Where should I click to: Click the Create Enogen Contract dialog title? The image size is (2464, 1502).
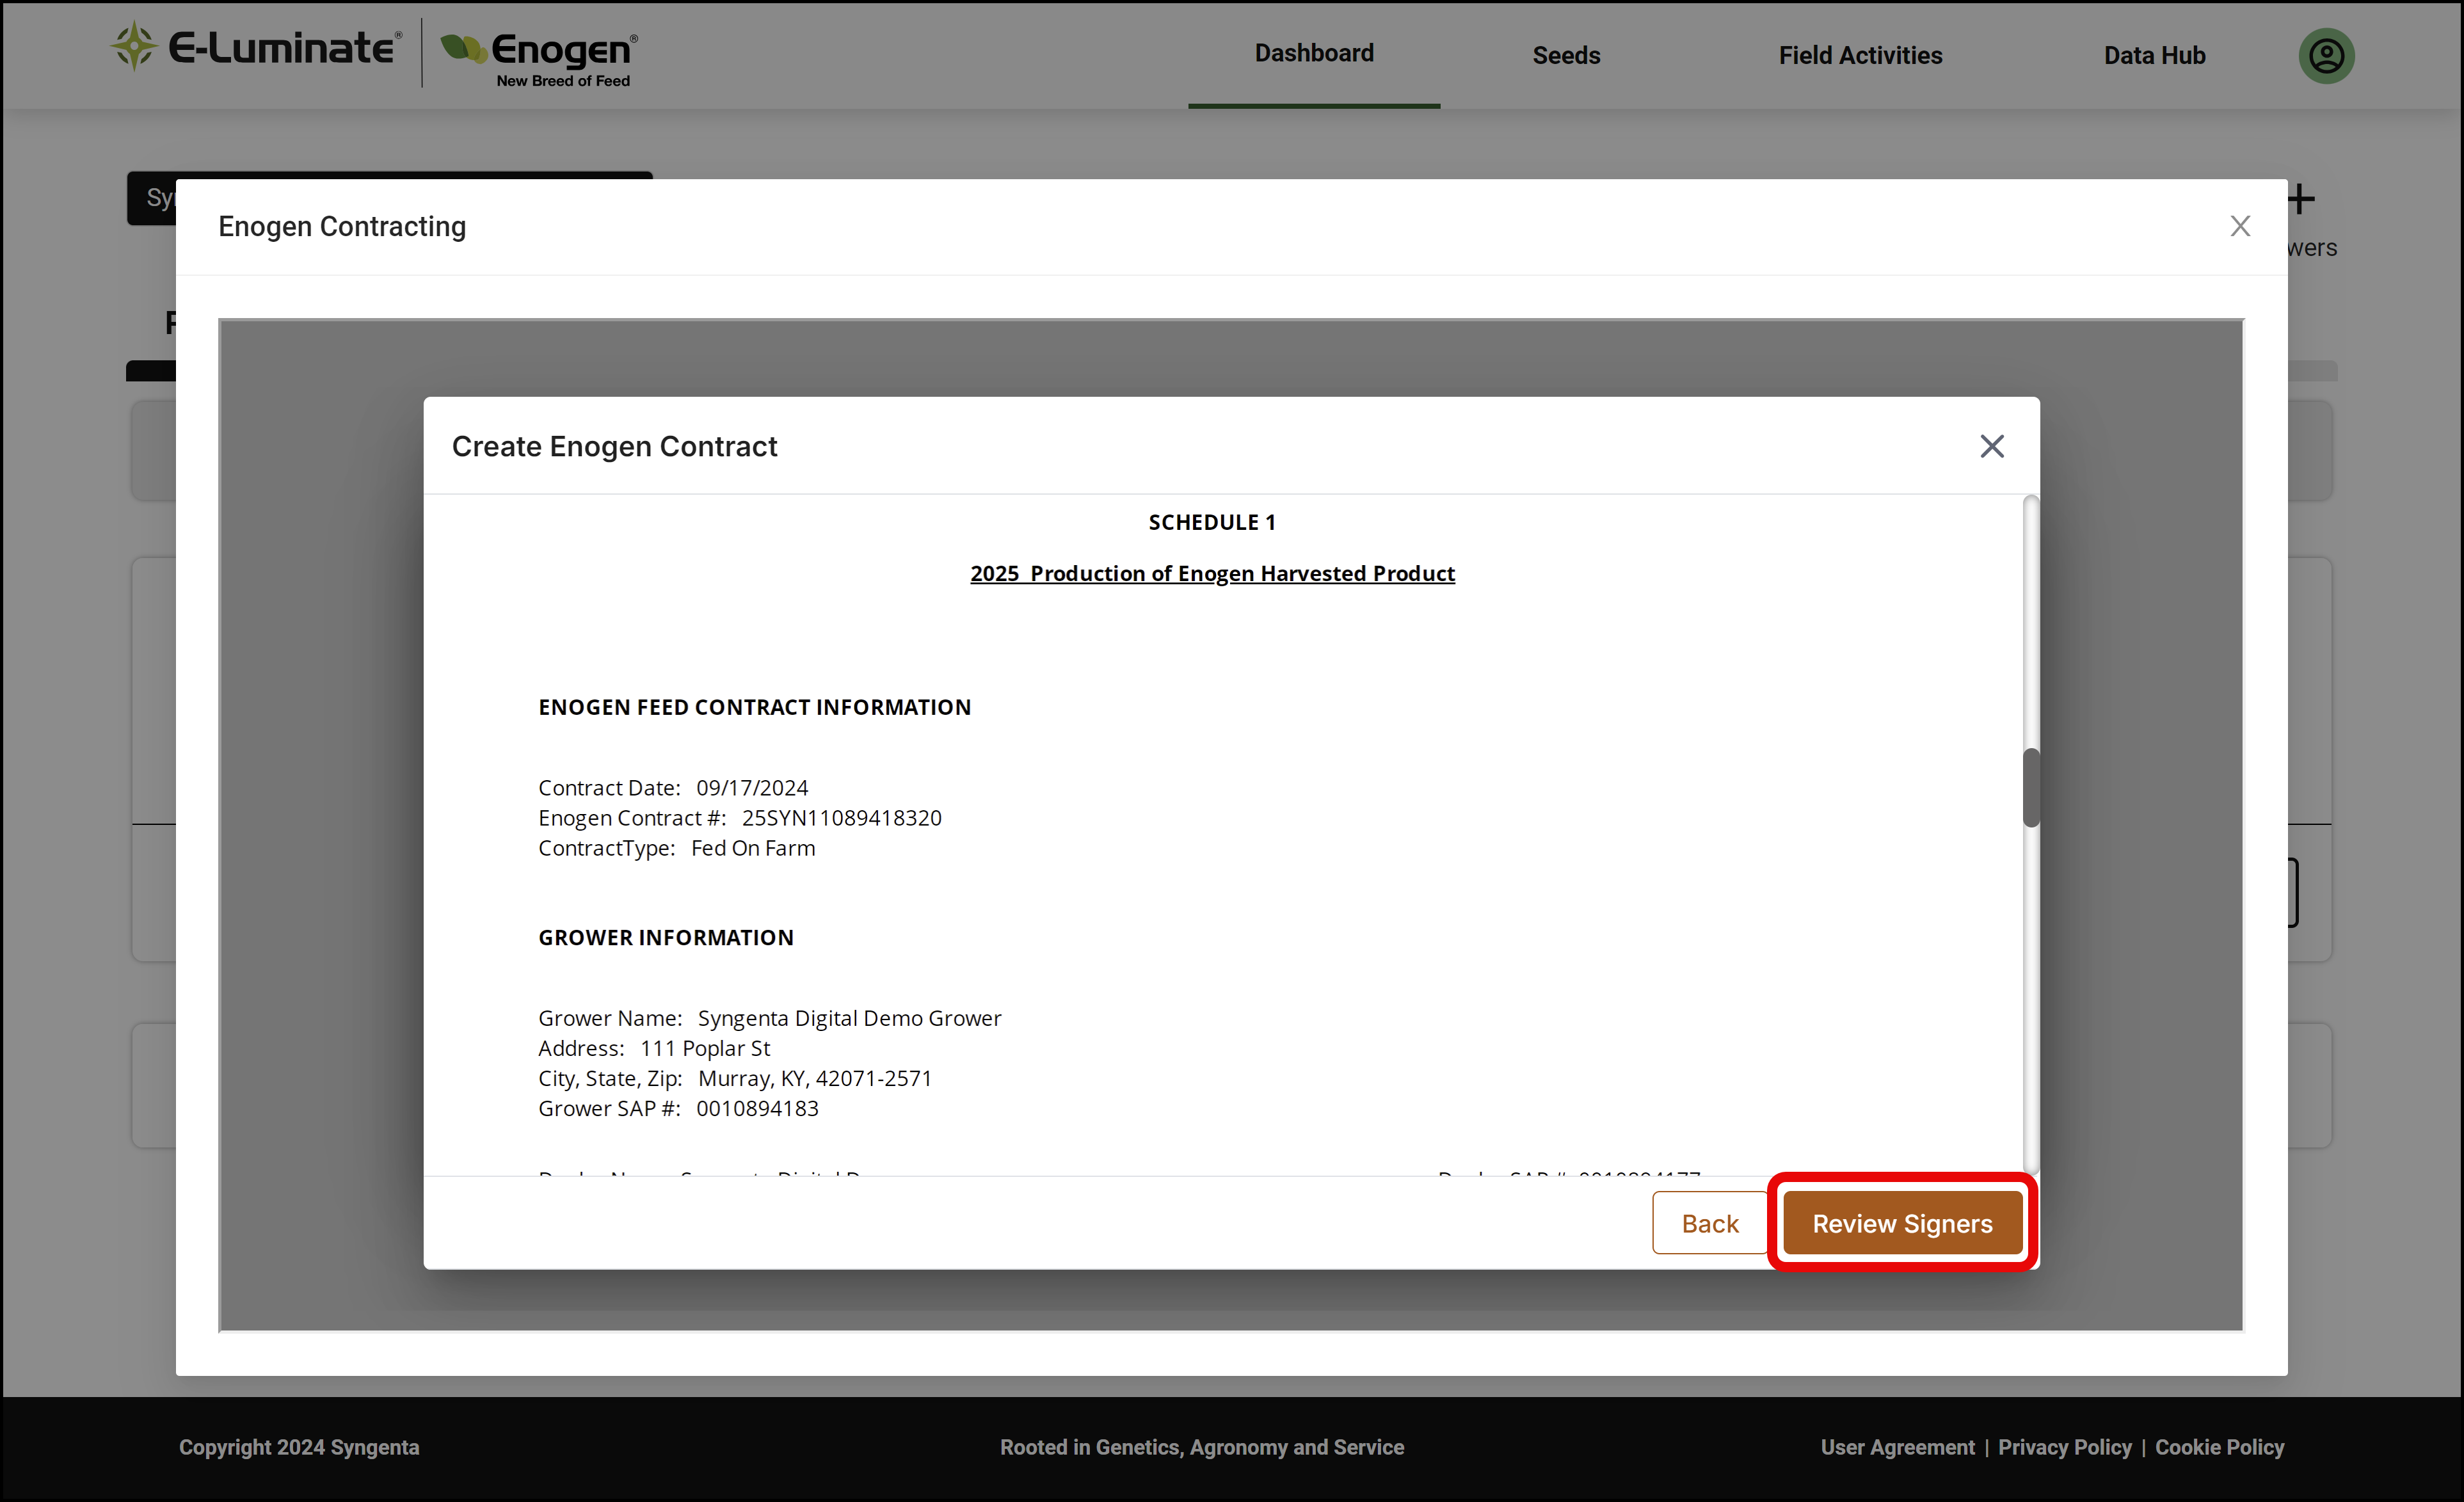[614, 446]
